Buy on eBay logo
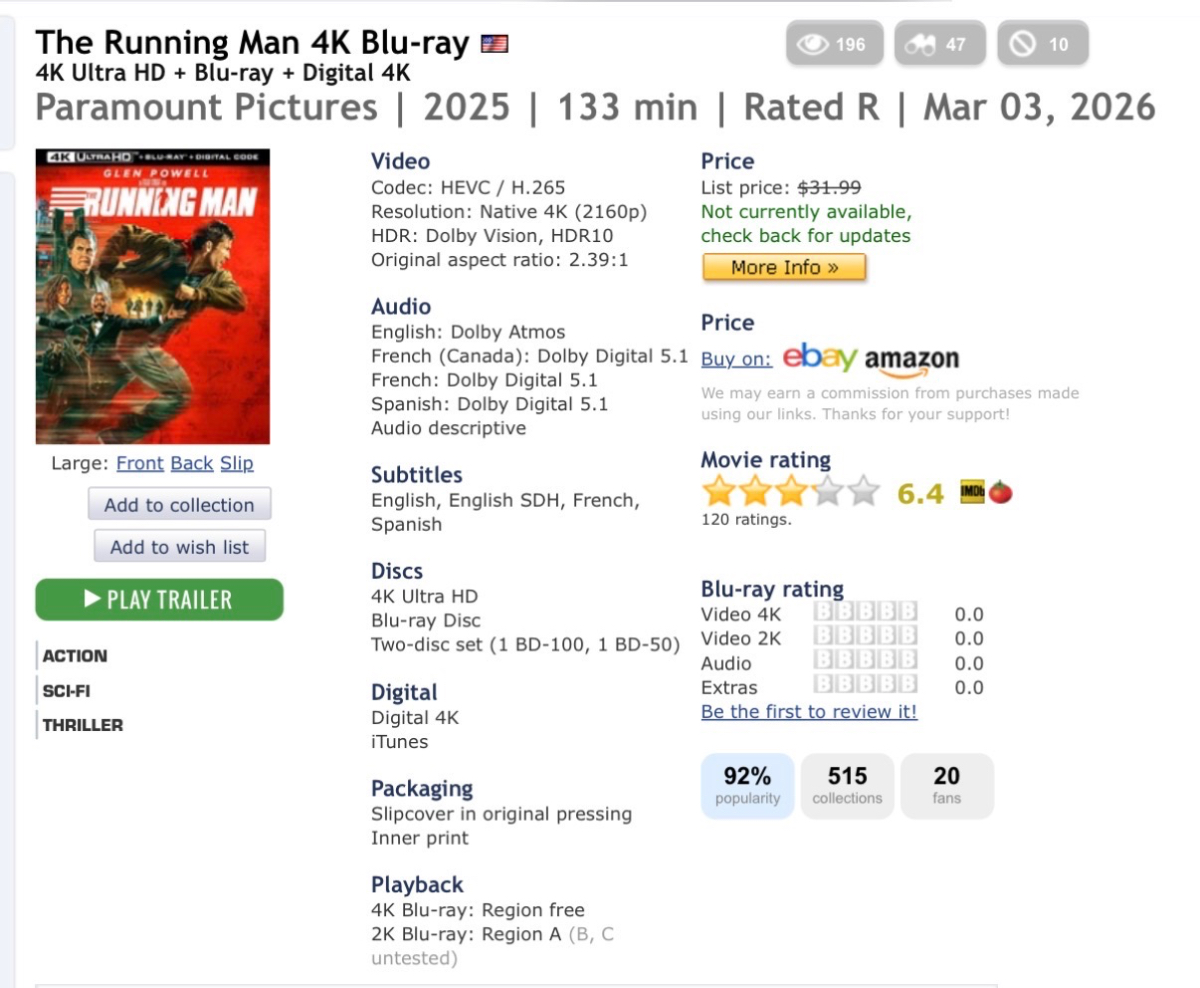1200x988 pixels. (x=819, y=358)
